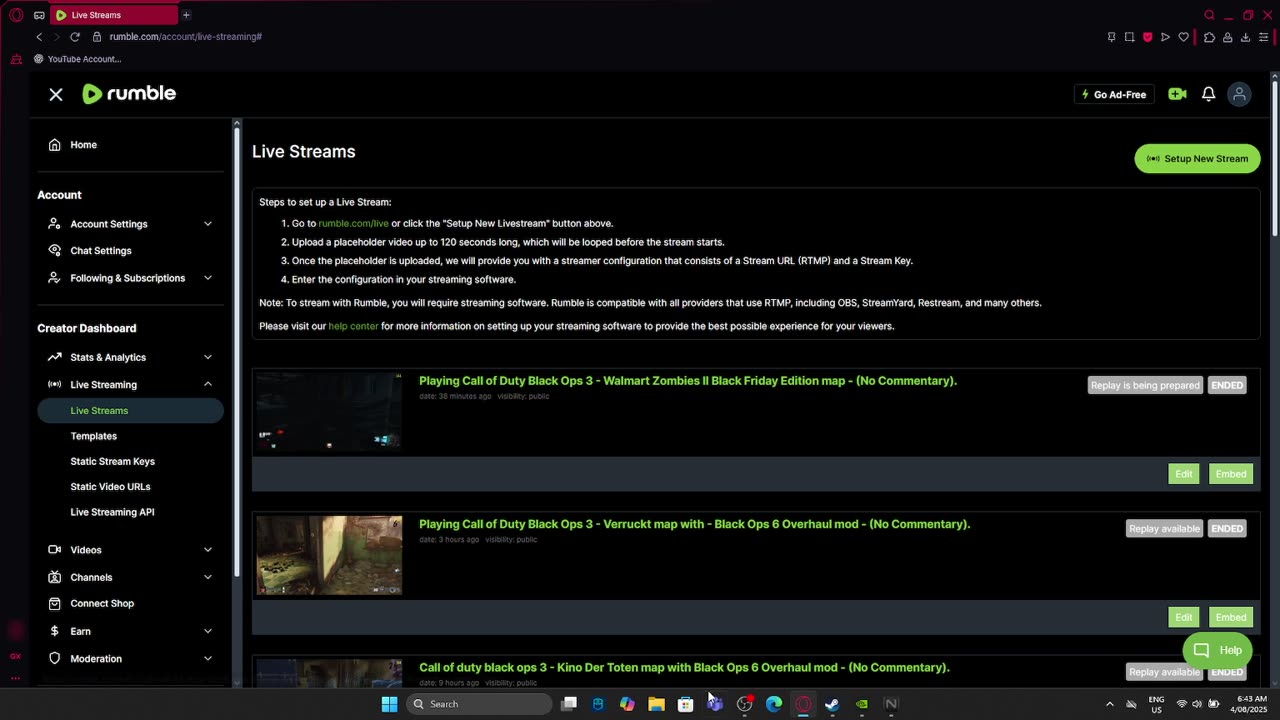Open a new browser tab with plus
1280x720 pixels.
click(186, 15)
